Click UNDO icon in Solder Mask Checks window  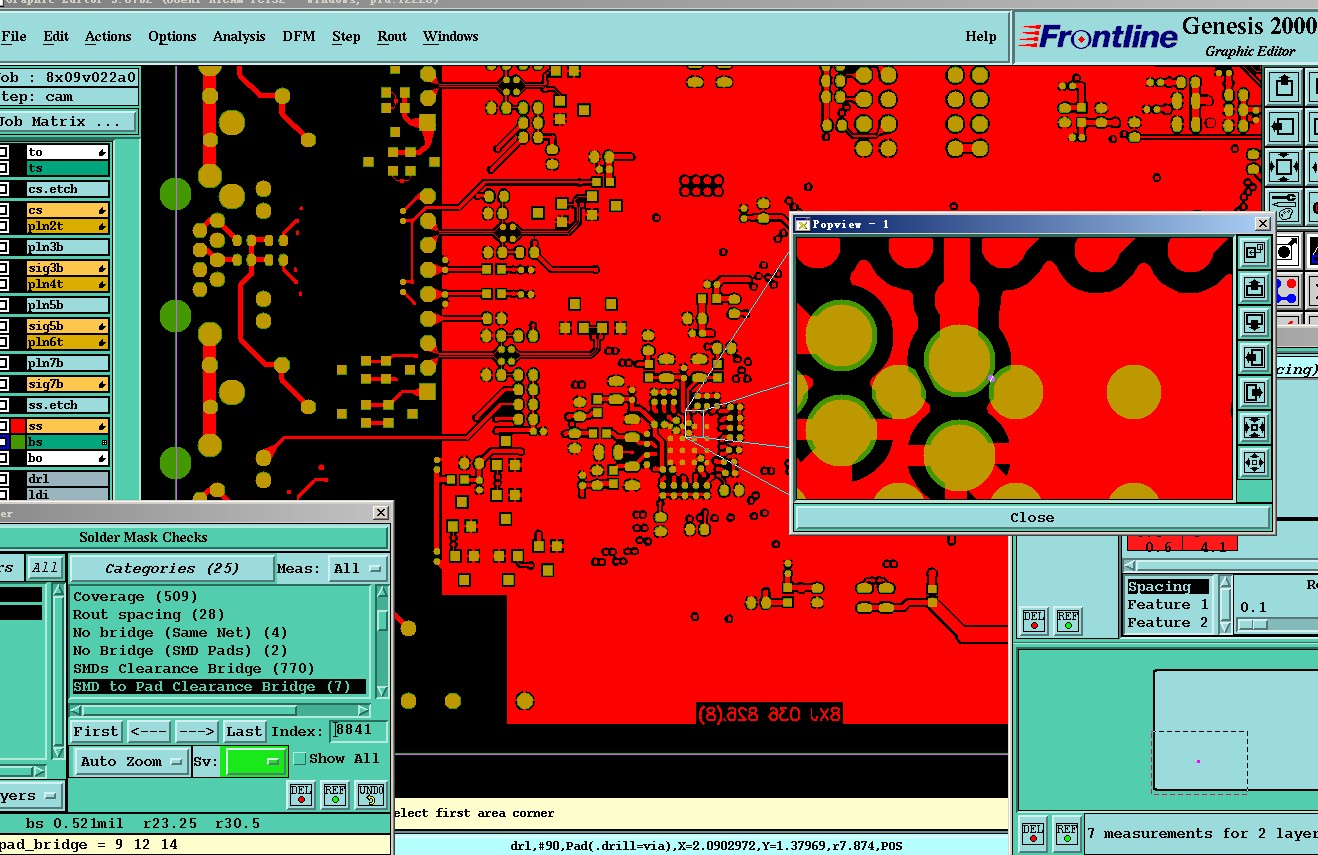tap(370, 795)
